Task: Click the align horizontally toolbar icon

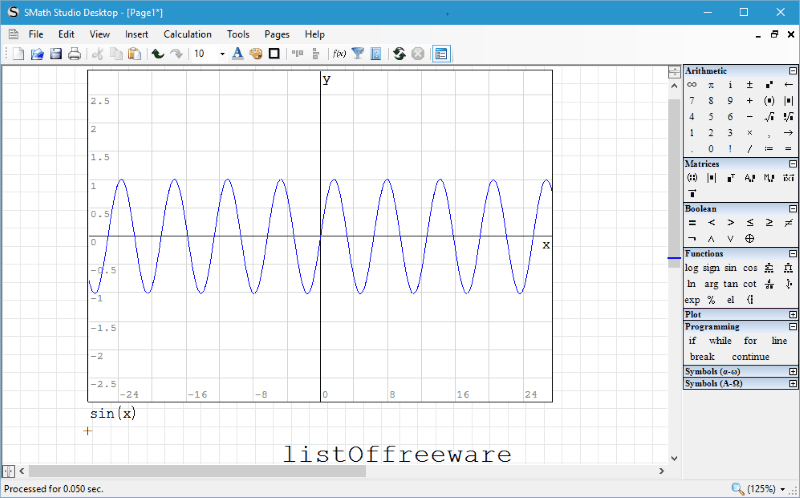Action: (x=297, y=54)
